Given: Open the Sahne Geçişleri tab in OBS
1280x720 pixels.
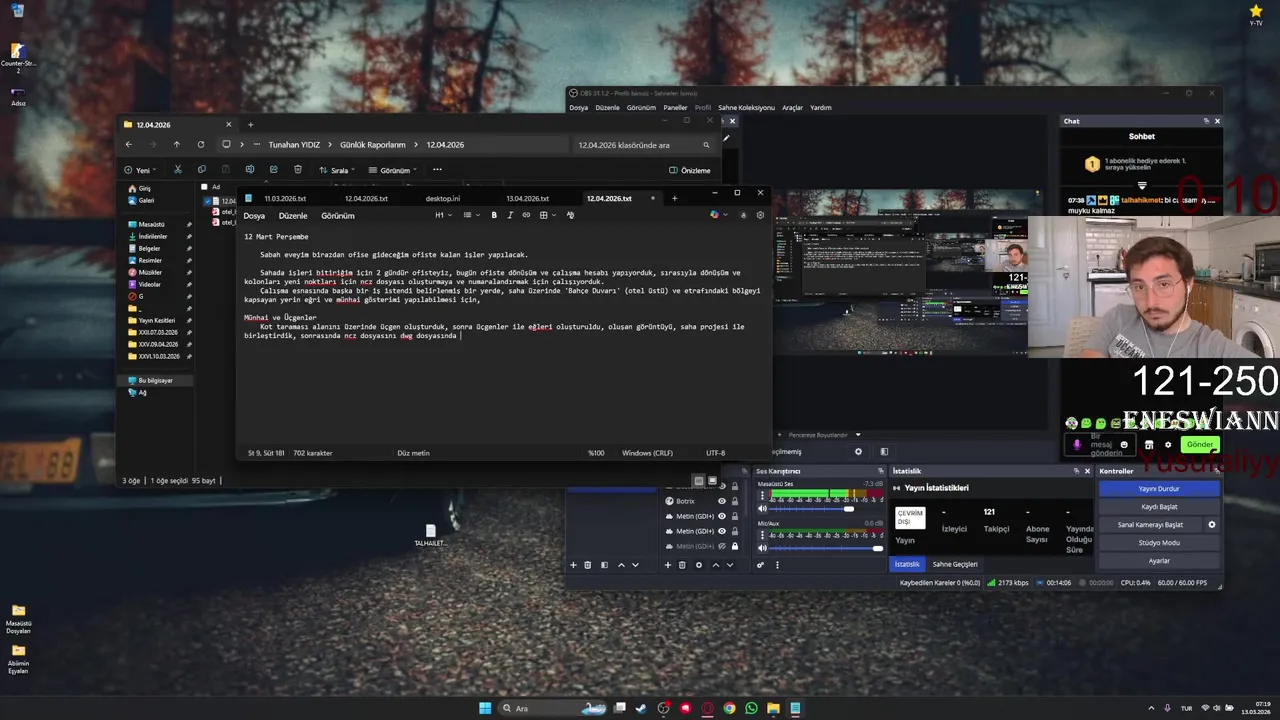Looking at the screenshot, I should pos(955,564).
